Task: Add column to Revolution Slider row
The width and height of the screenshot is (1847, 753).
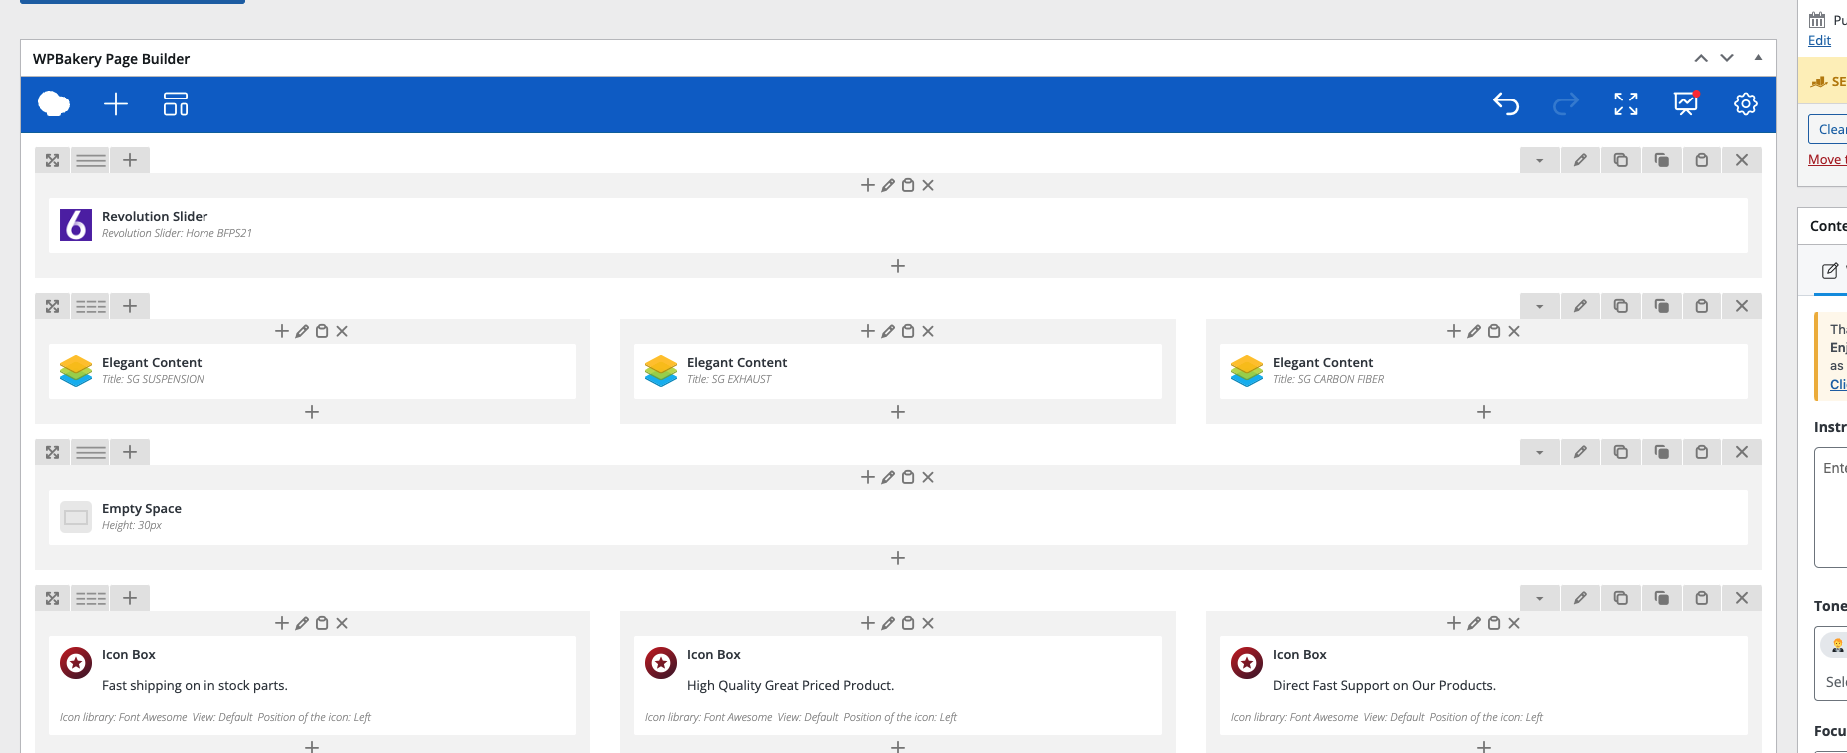Action: [130, 160]
